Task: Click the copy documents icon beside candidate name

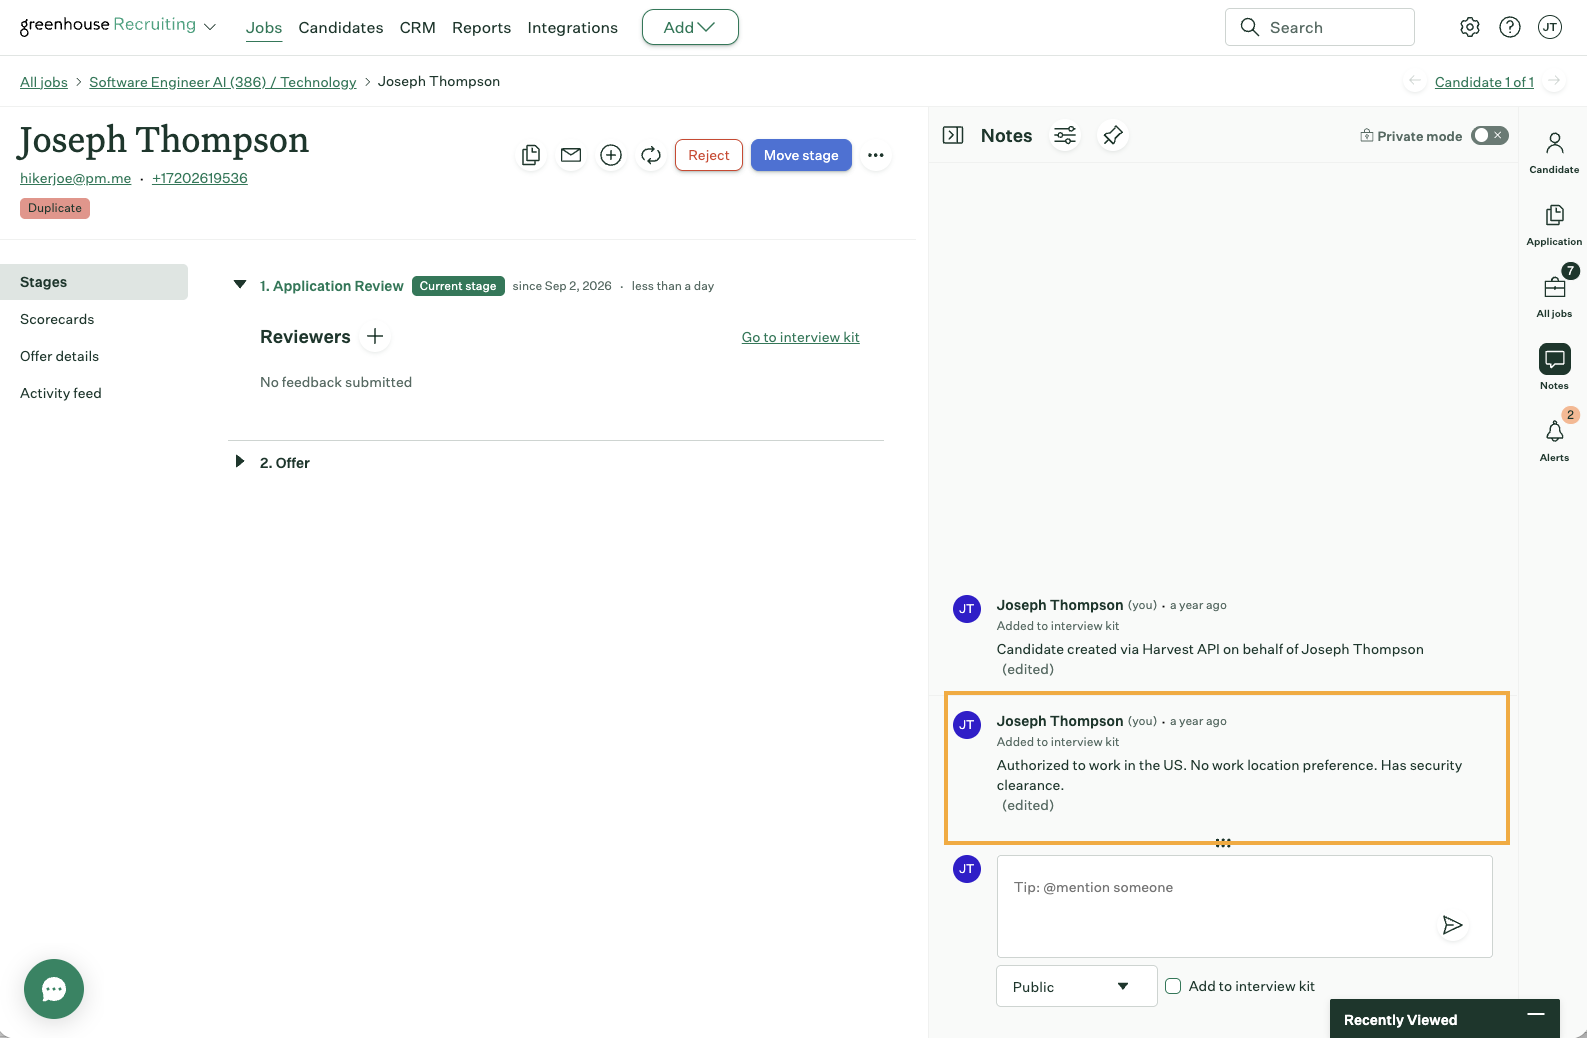Action: click(x=531, y=155)
